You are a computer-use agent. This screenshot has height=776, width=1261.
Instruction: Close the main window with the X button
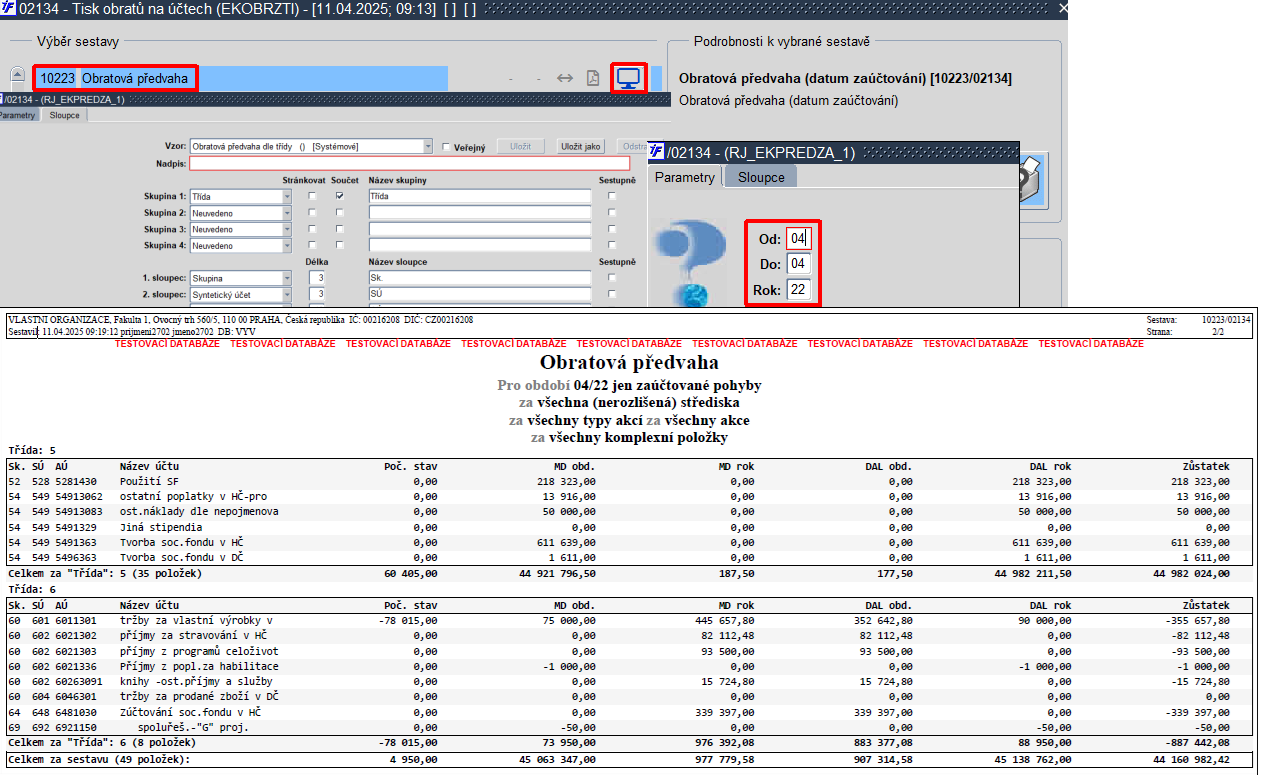point(1062,9)
